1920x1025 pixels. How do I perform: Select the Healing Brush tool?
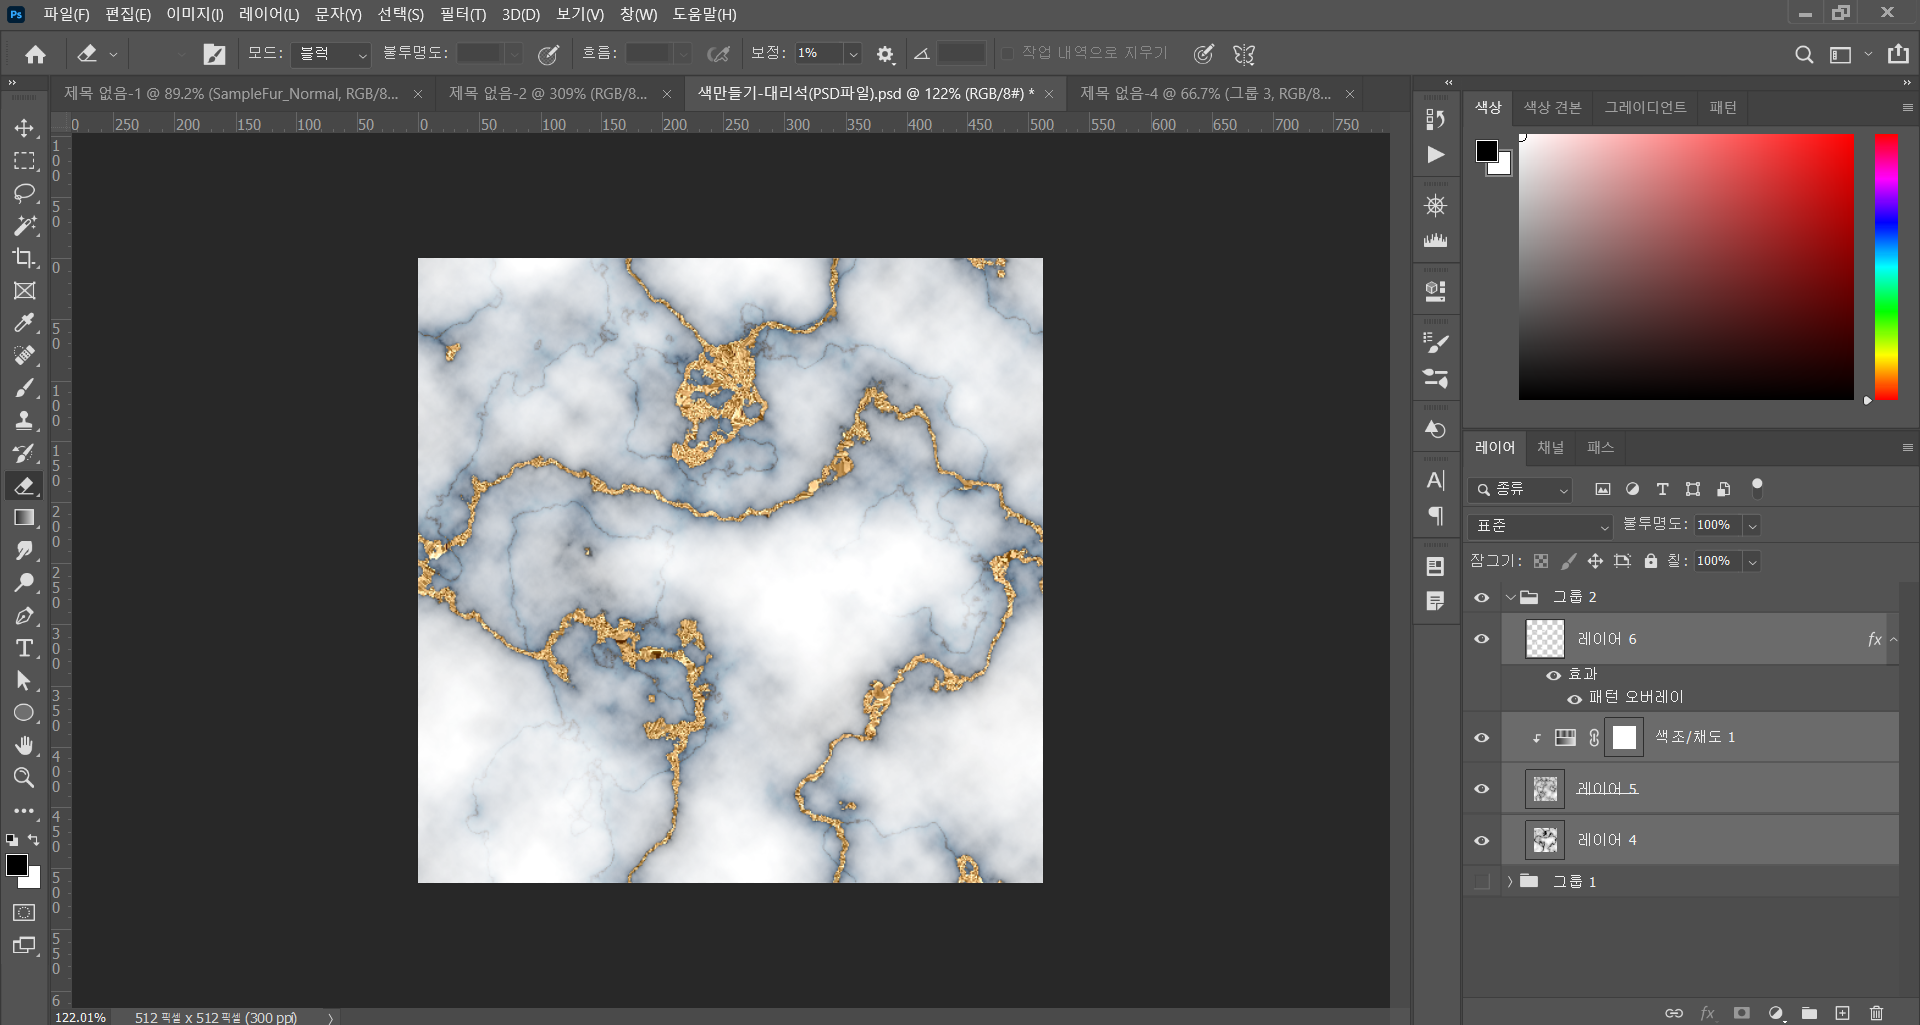tap(25, 356)
